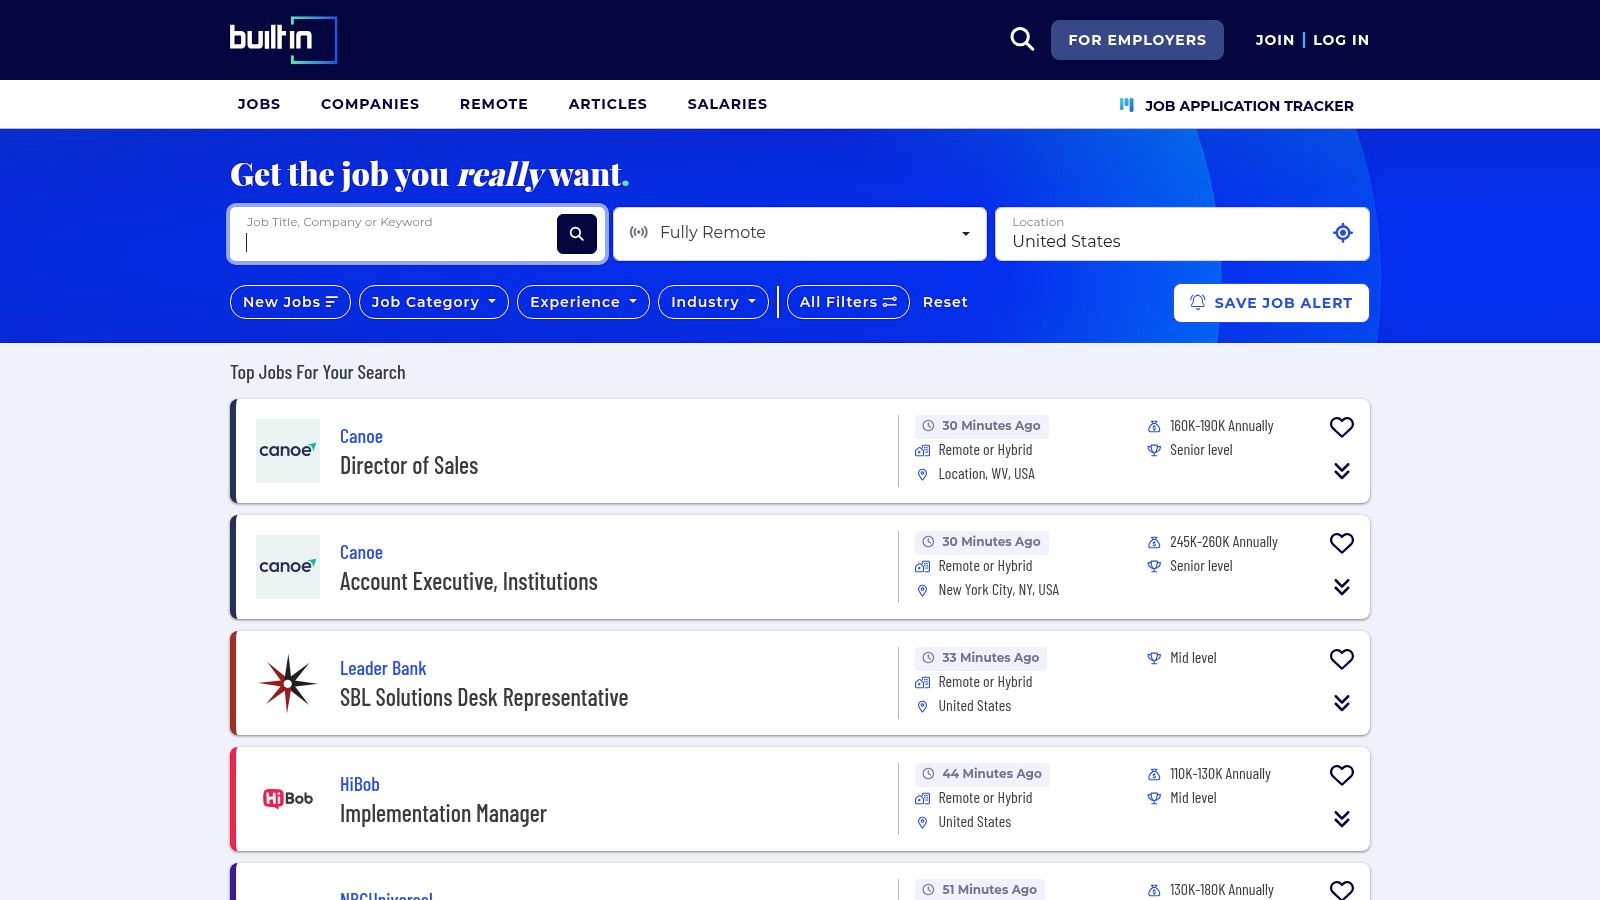Screen dimensions: 1600x900
Task: Toggle the New Jobs sort filter
Action: pyautogui.click(x=290, y=302)
